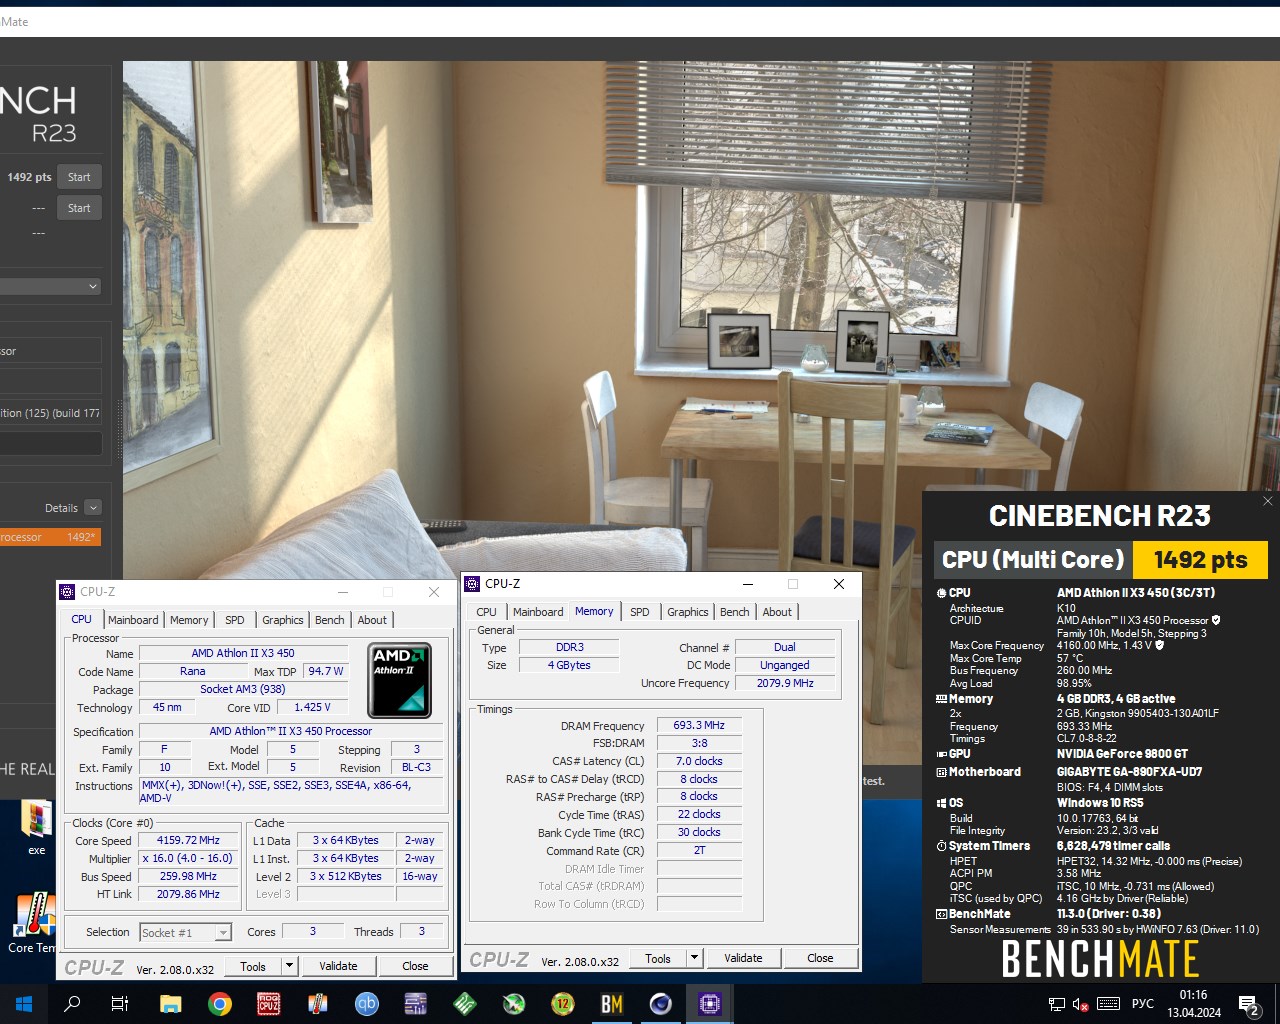Click Validate in left CPU-Z window
This screenshot has width=1280, height=1024.
point(338,966)
